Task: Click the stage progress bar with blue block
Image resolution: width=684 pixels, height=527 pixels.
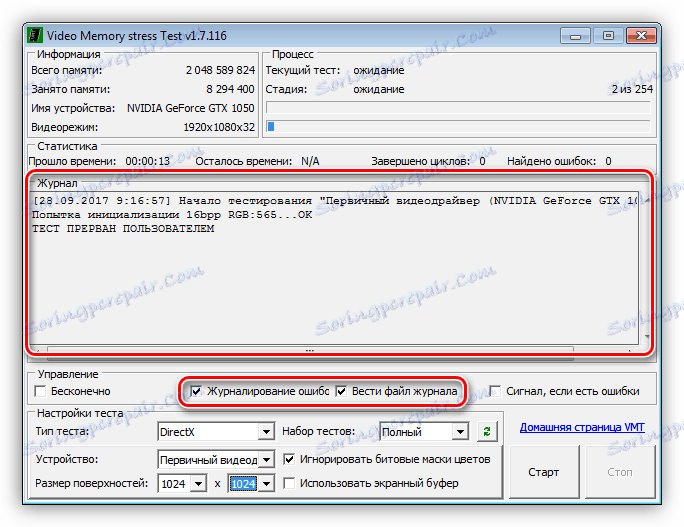Action: (x=458, y=127)
